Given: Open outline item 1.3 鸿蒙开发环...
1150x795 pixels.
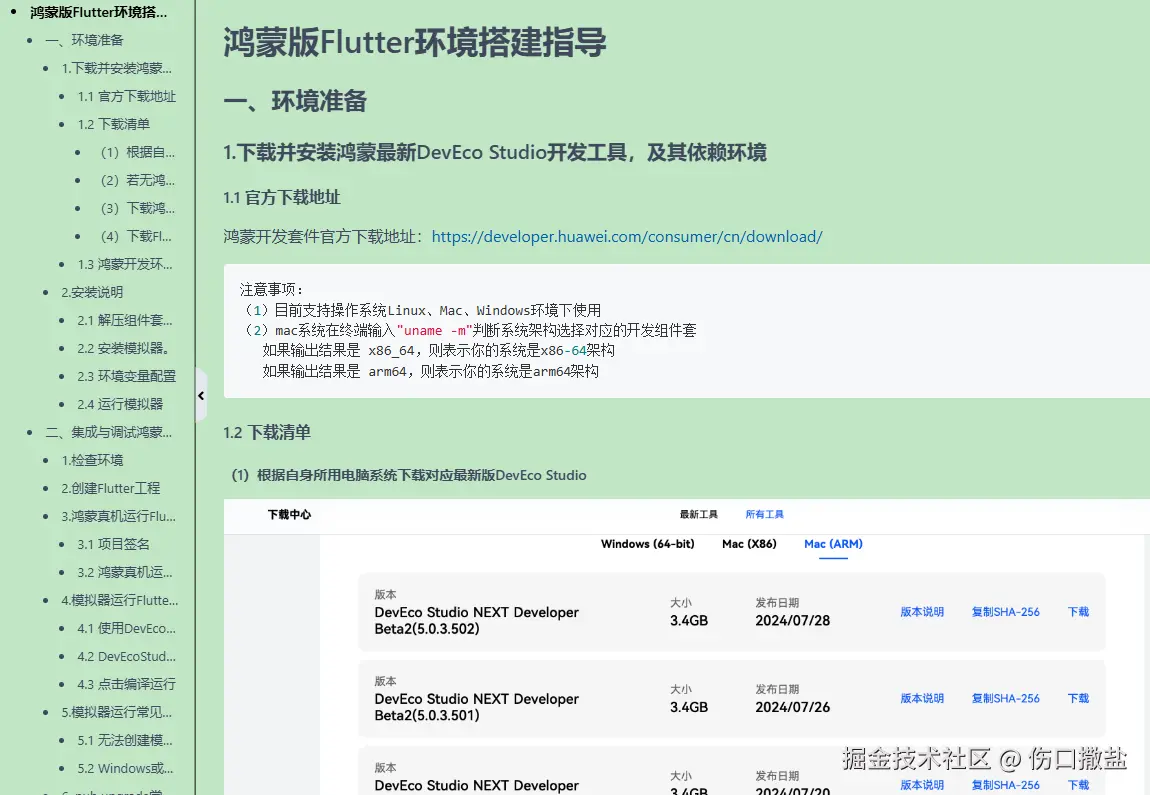Looking at the screenshot, I should coord(125,264).
